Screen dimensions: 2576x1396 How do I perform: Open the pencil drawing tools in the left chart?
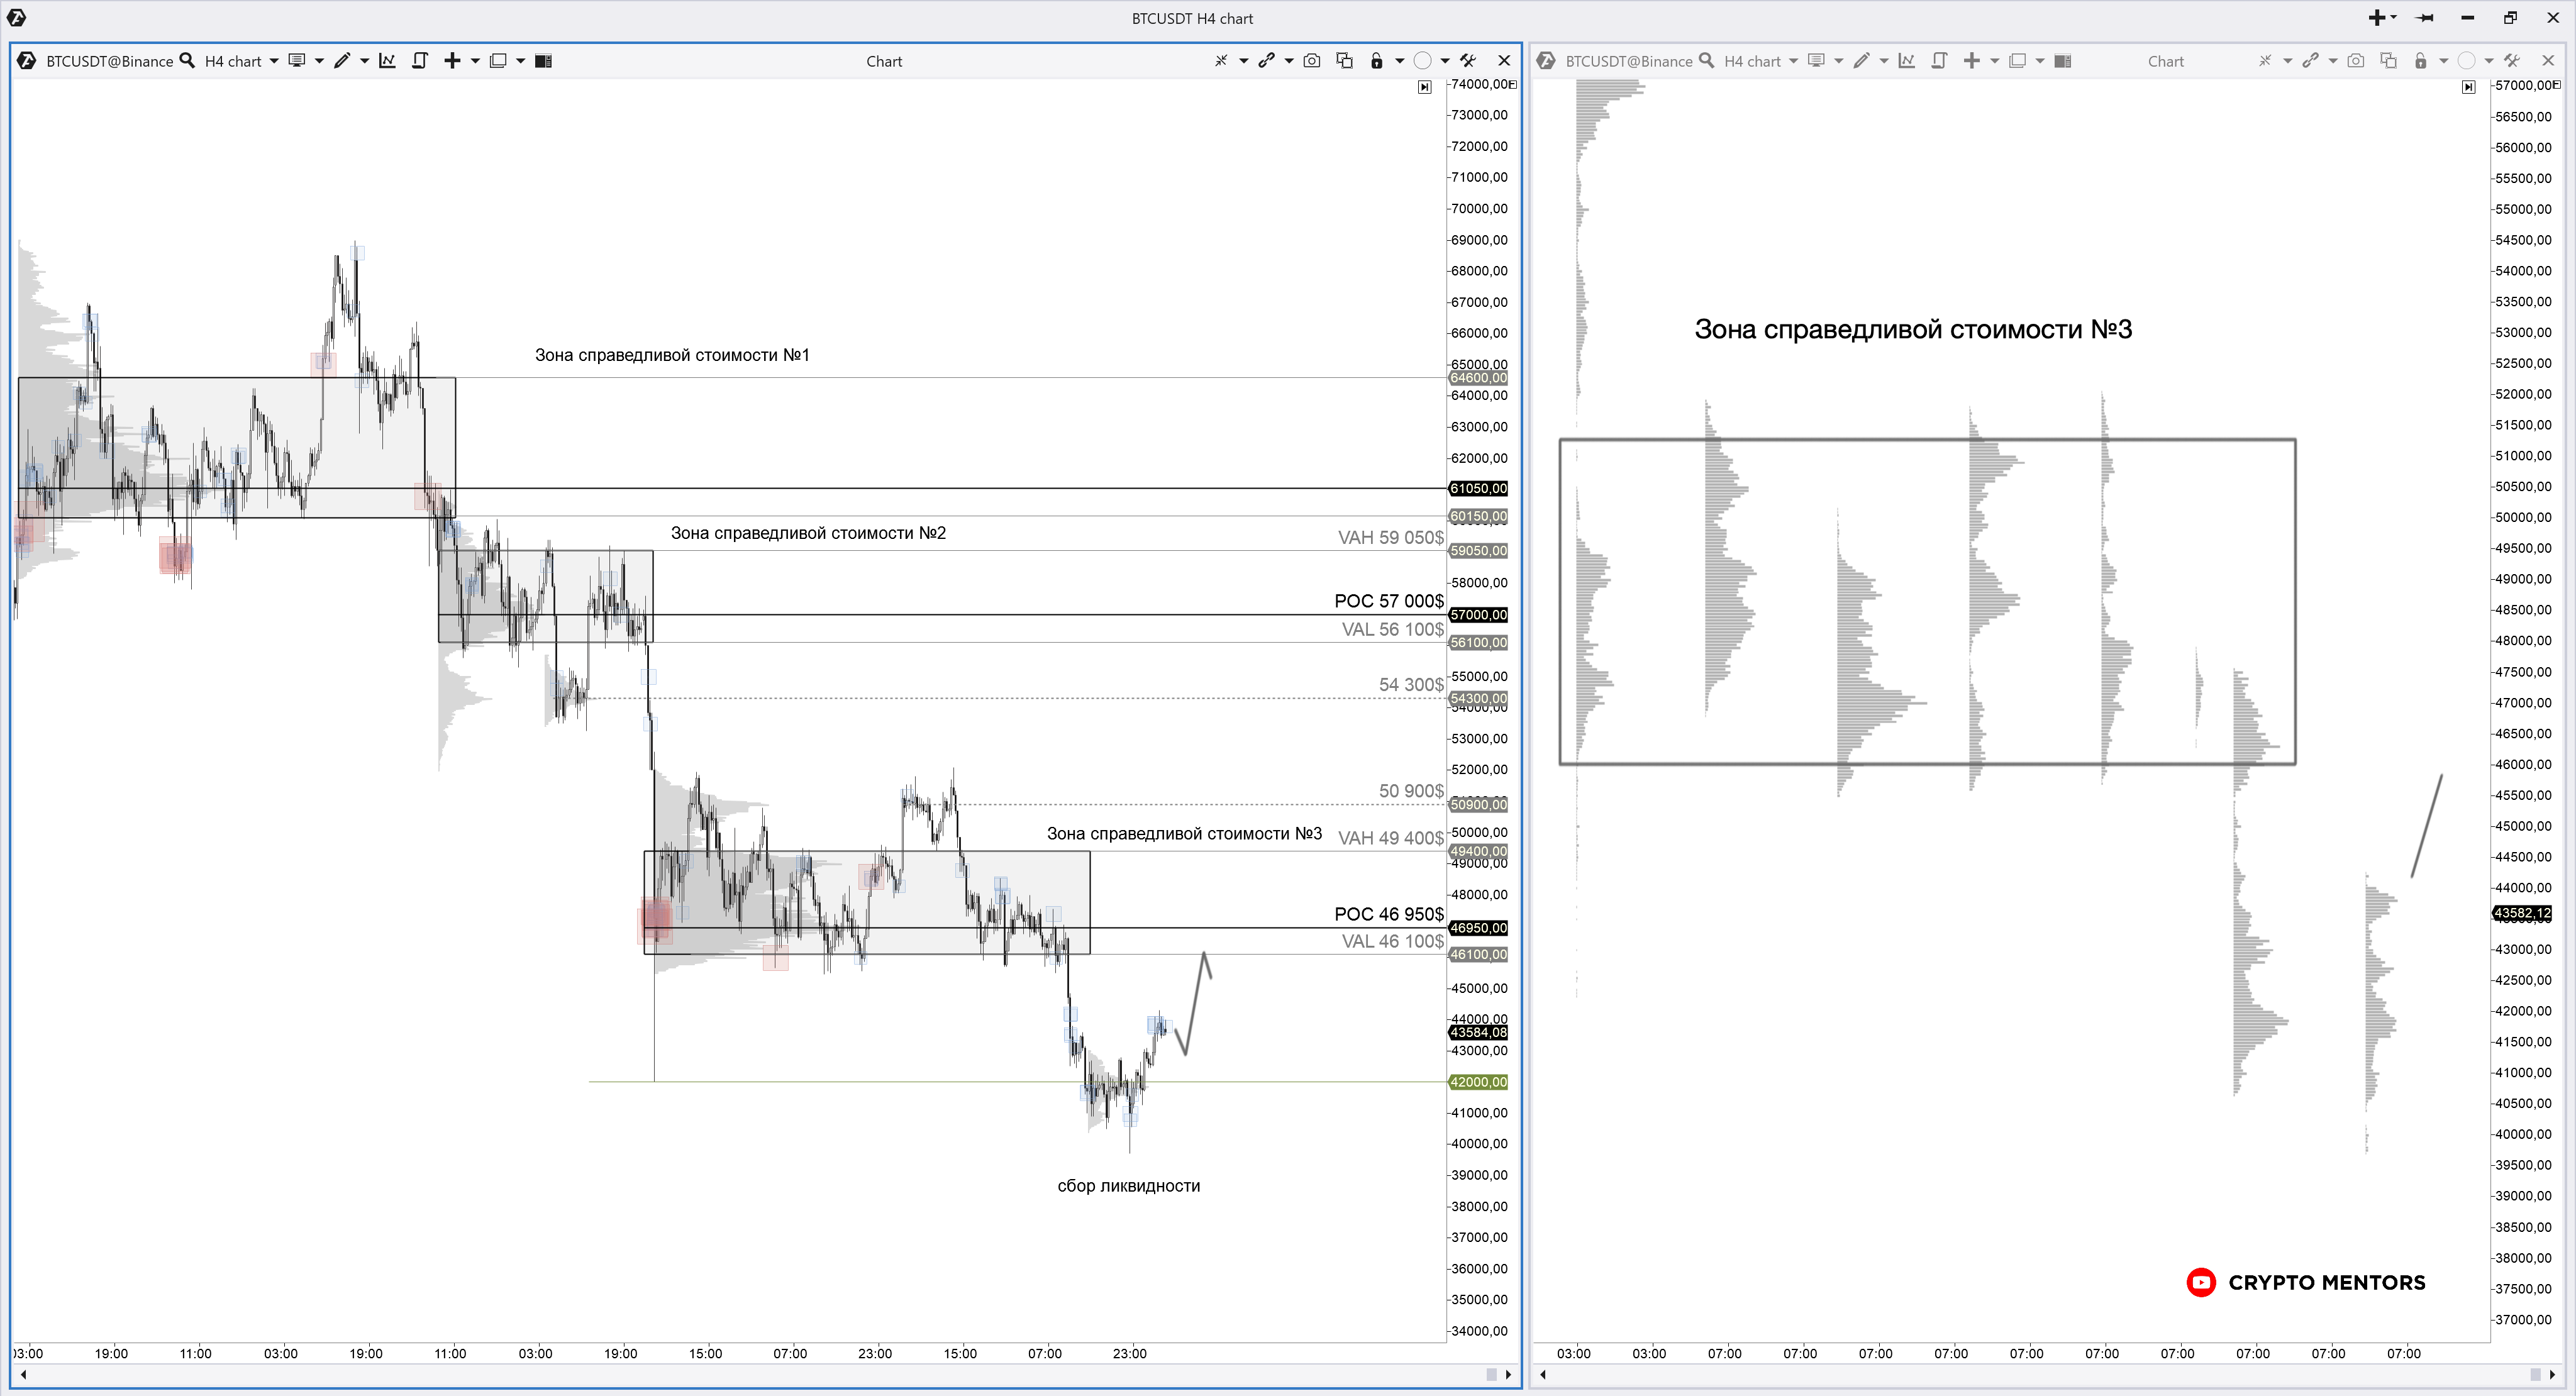(x=342, y=61)
